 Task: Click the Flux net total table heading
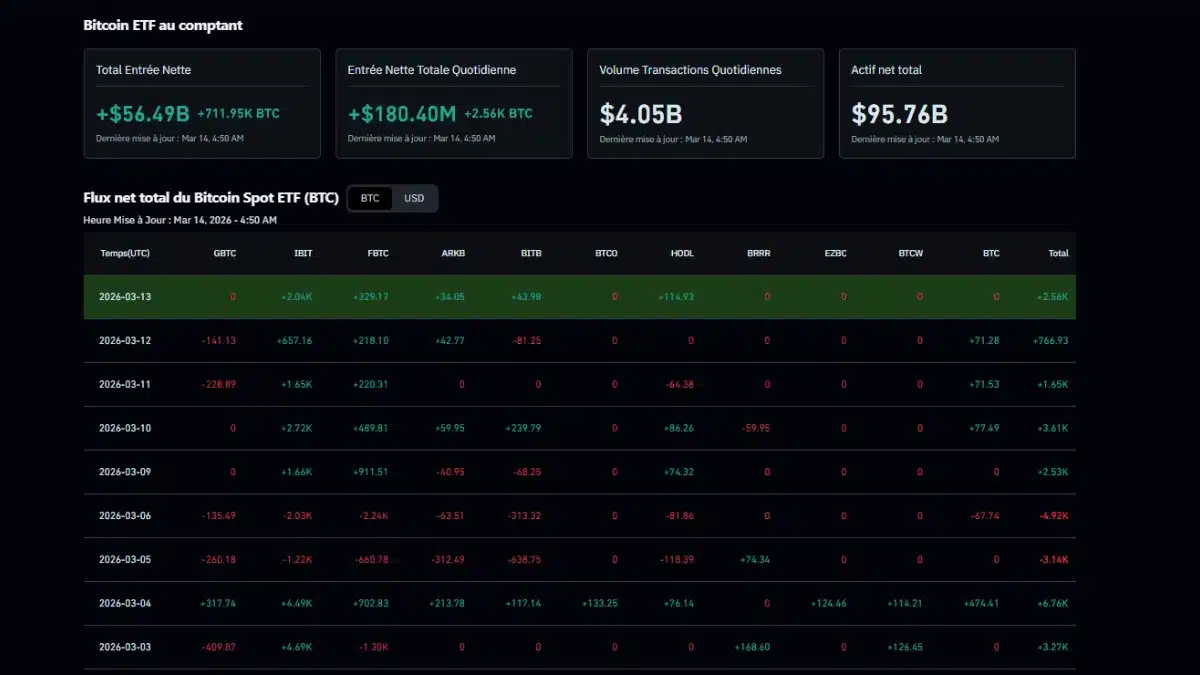click(212, 197)
